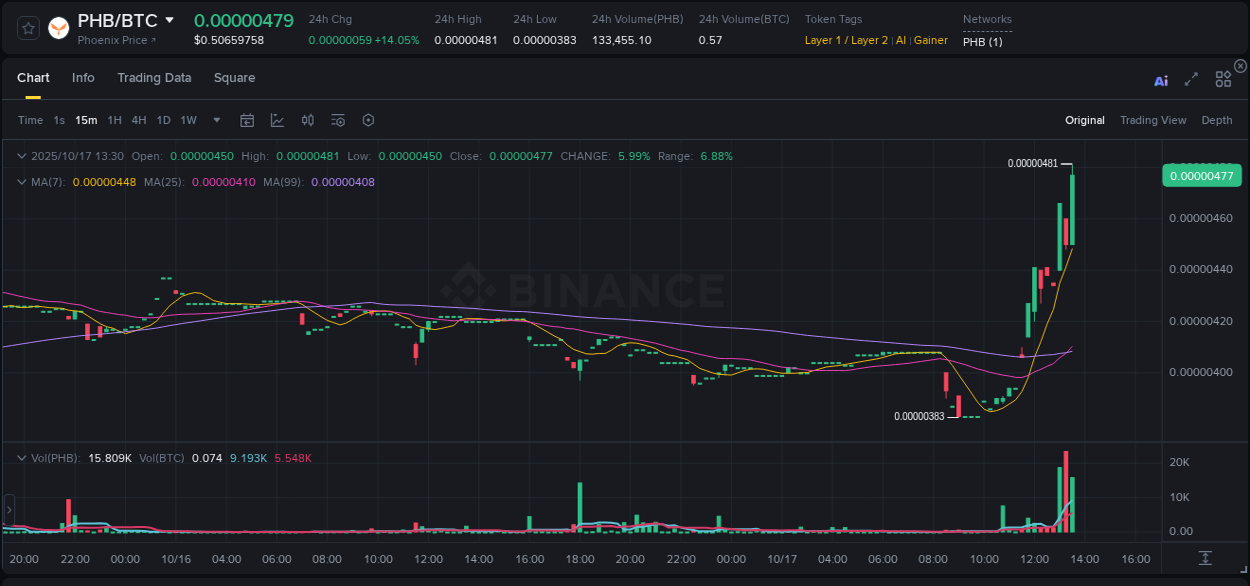The width and height of the screenshot is (1250, 586).
Task: Open the chart settings hexagon icon
Action: pyautogui.click(x=368, y=120)
